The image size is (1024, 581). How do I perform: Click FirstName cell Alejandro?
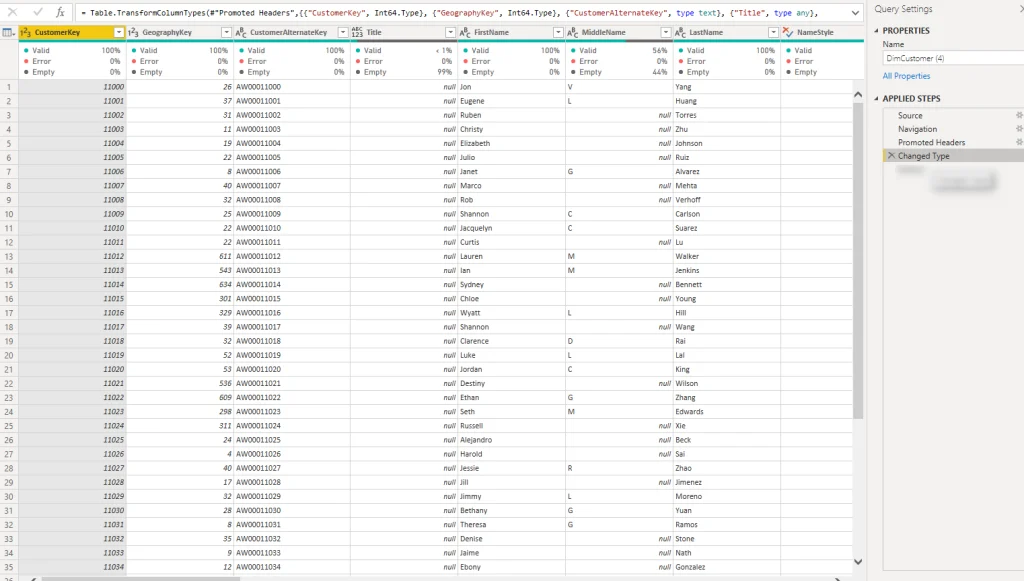(511, 440)
